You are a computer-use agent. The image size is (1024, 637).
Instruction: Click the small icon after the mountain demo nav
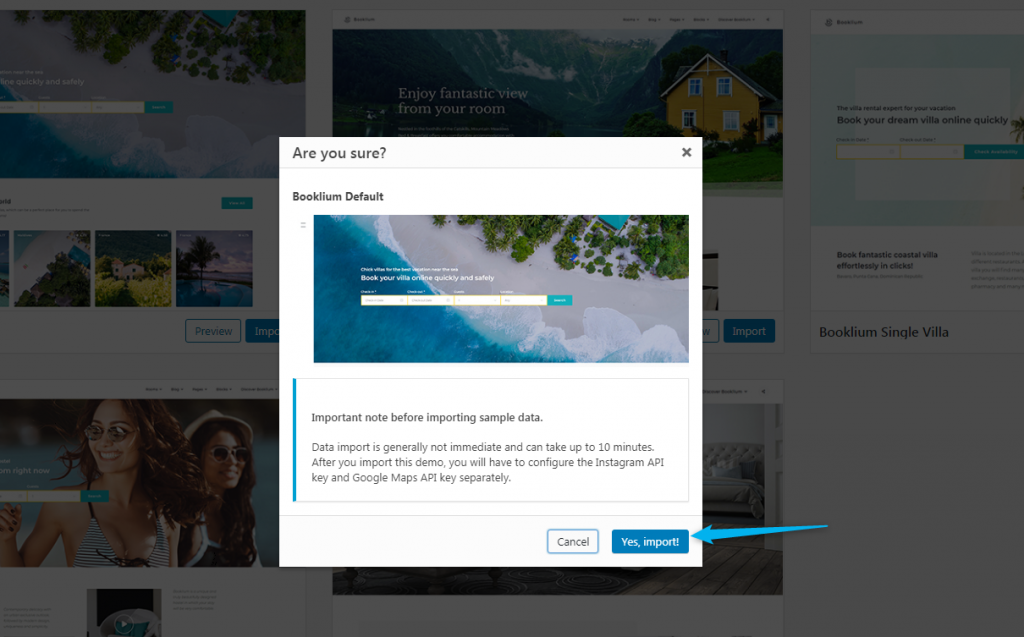pos(767,20)
